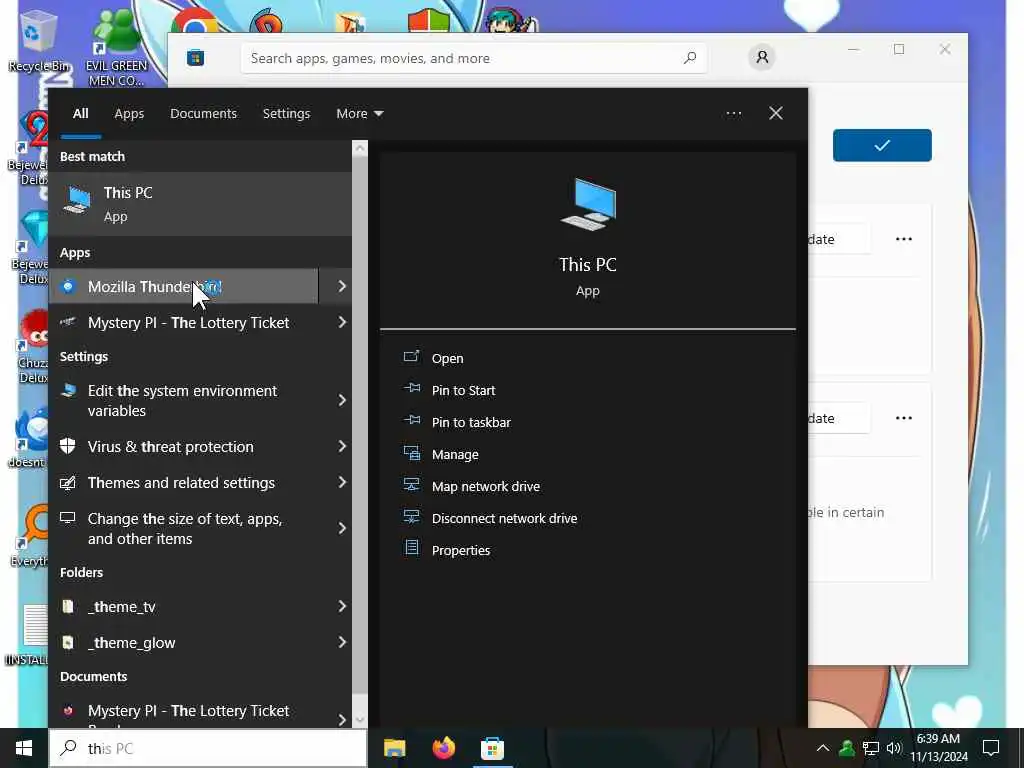
Task: Click the Open action in preview pane
Action: tap(447, 359)
